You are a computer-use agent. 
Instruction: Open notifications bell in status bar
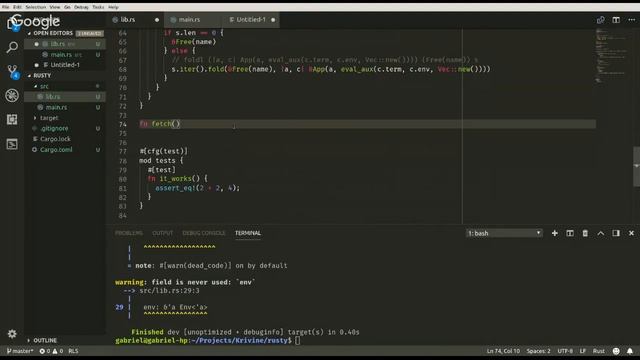(630, 351)
